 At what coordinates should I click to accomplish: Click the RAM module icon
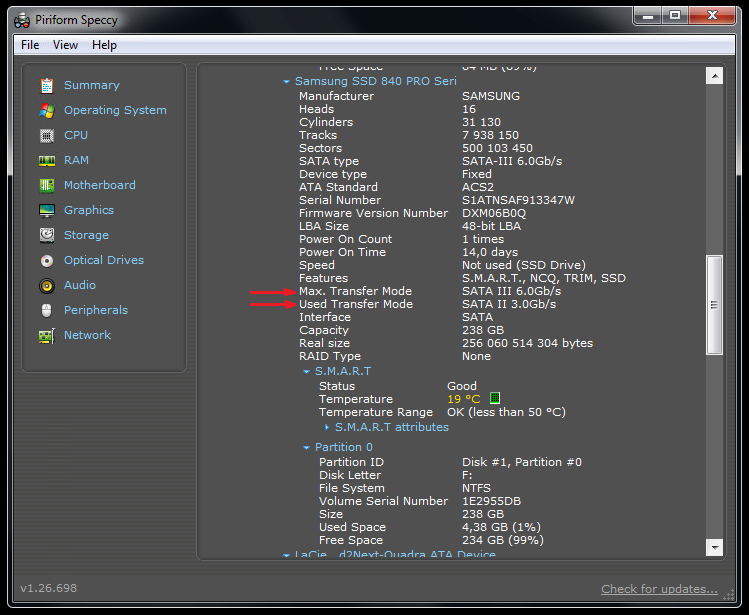pos(47,161)
